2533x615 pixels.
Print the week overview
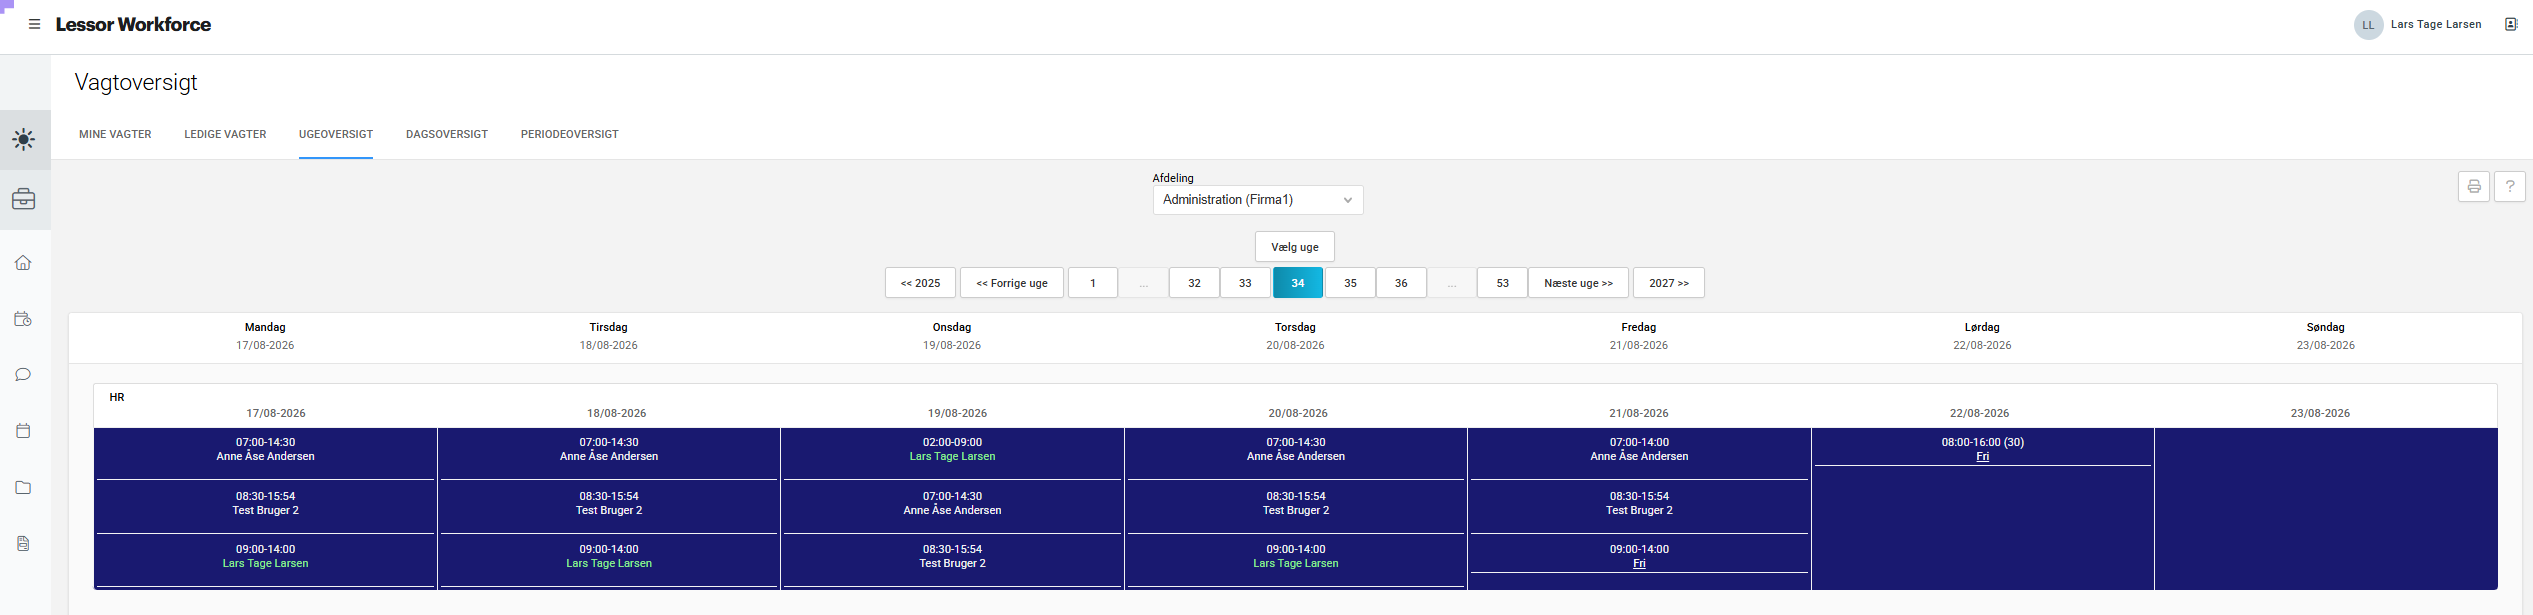click(x=2473, y=186)
